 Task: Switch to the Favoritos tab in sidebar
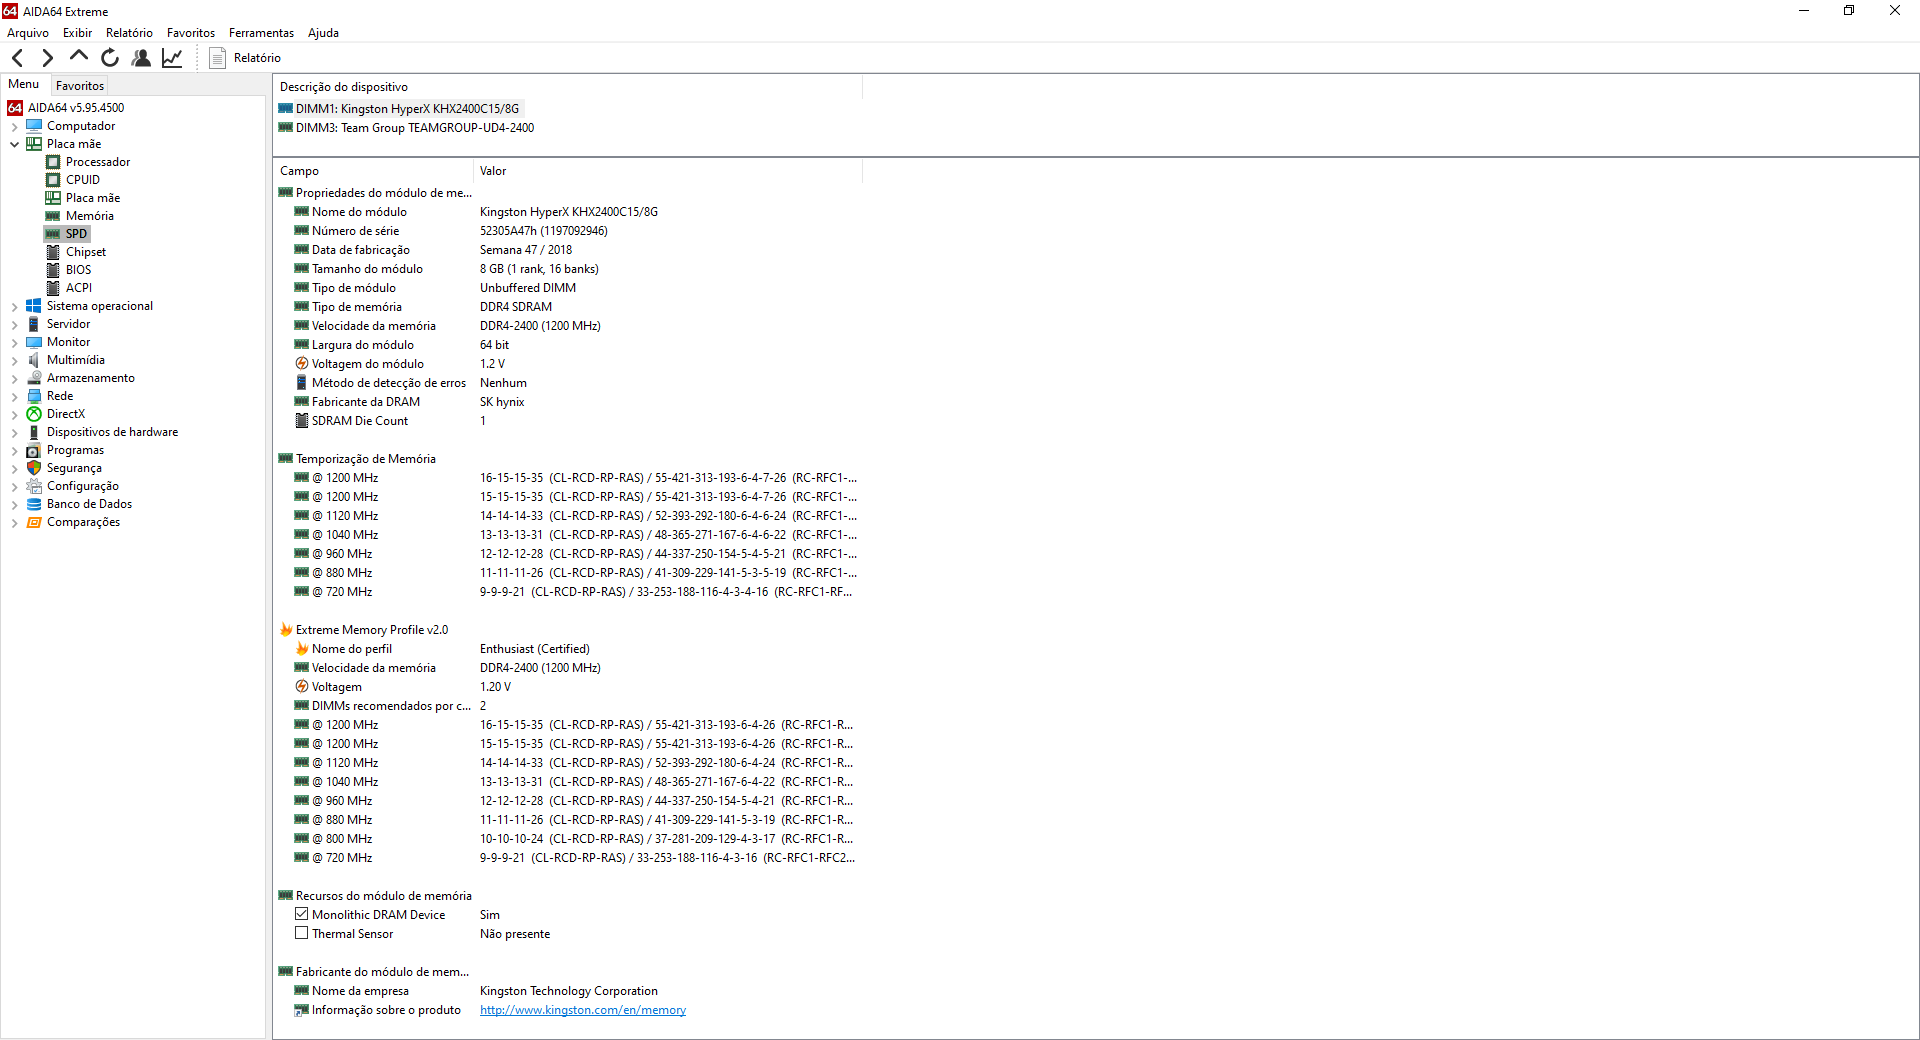point(80,86)
